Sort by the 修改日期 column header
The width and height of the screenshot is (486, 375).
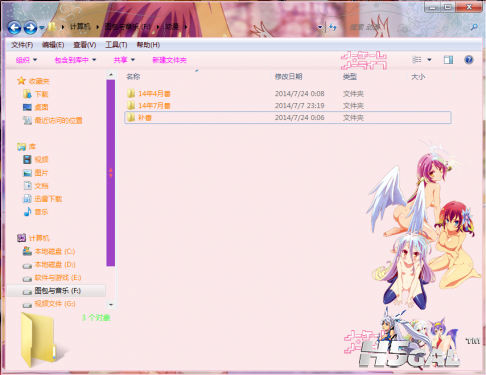pos(288,77)
